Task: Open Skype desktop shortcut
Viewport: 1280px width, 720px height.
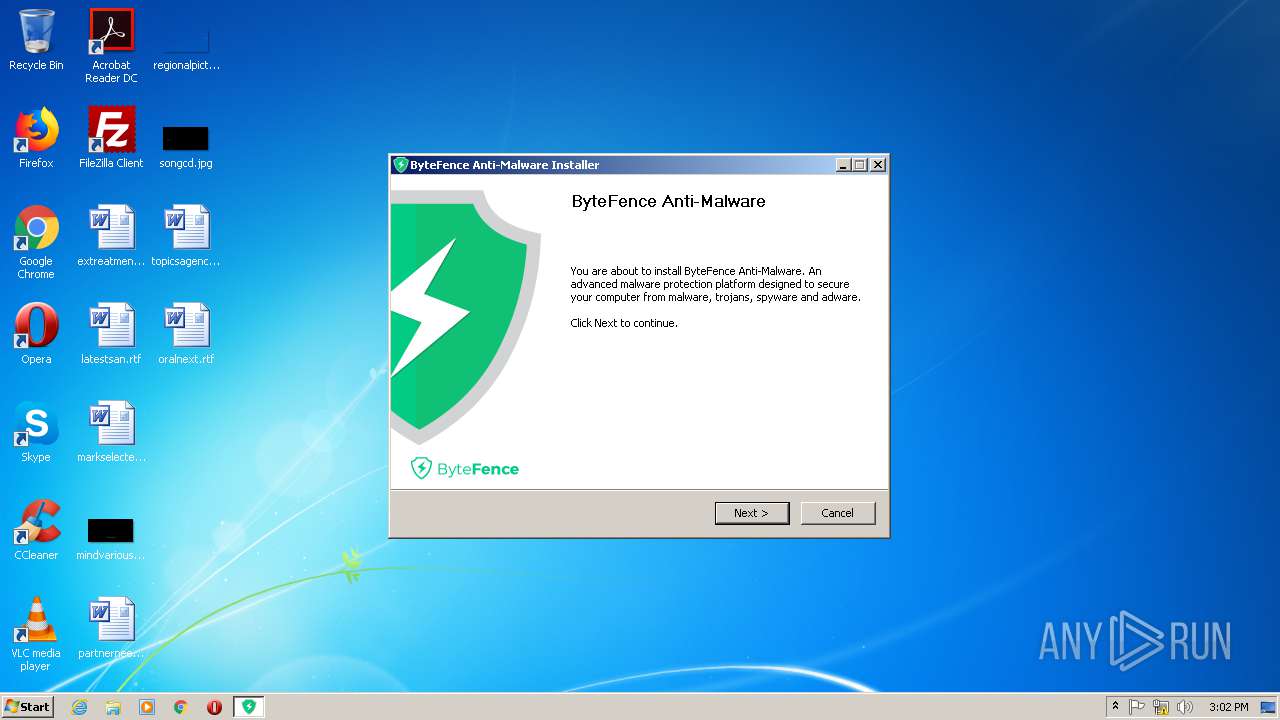Action: [x=36, y=432]
